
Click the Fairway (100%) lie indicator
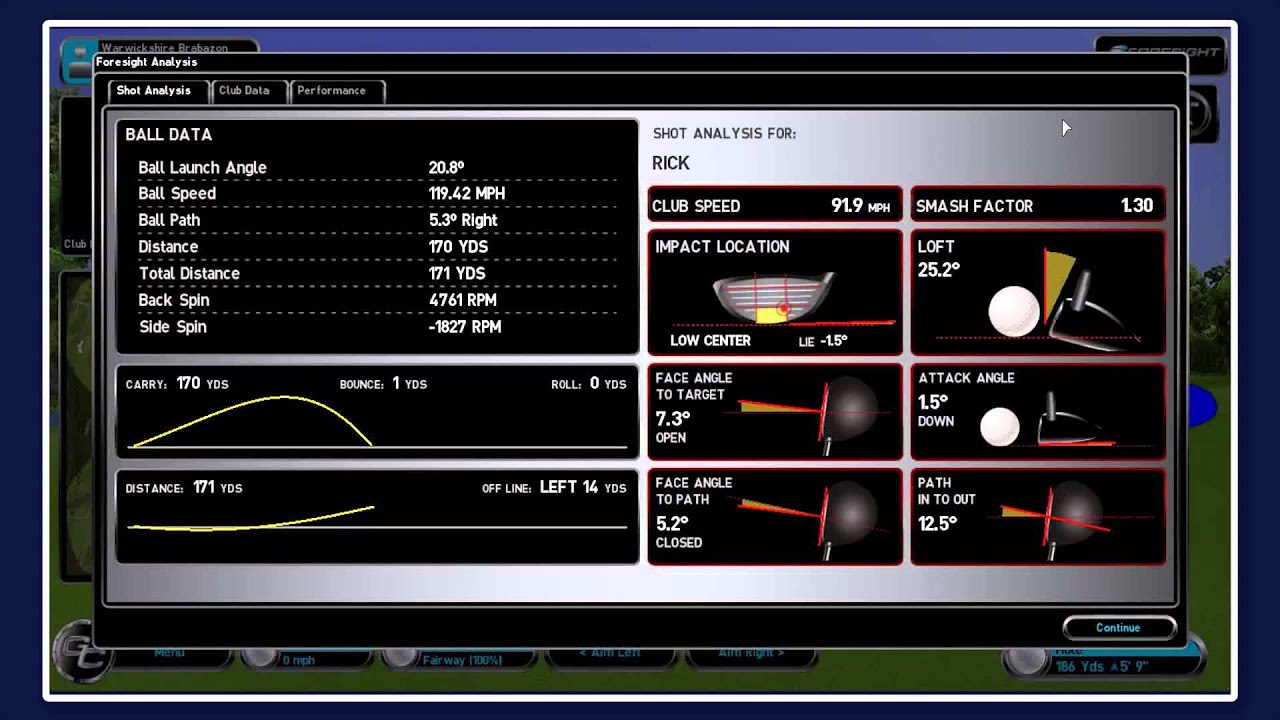click(461, 659)
